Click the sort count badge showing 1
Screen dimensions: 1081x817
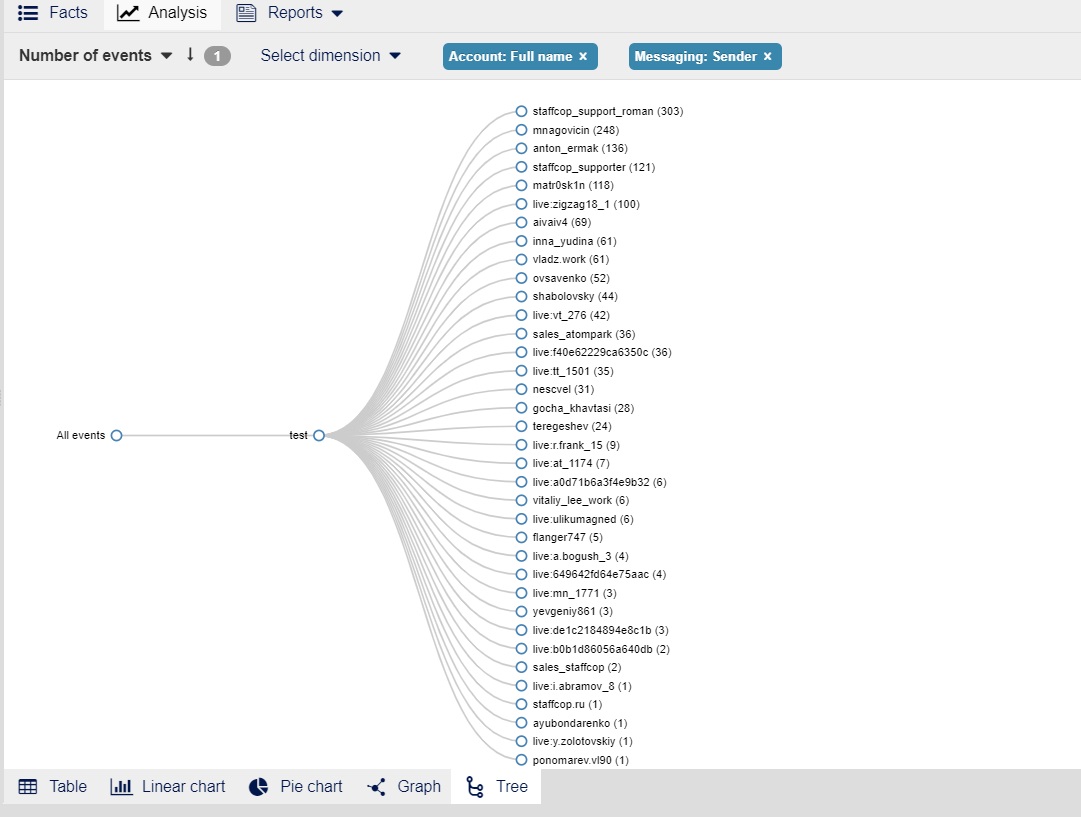tap(217, 56)
